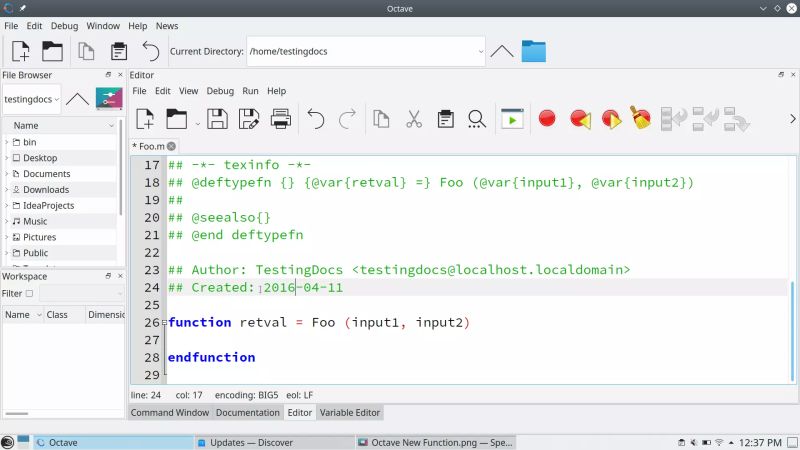
Task: Sort Workspace by Class column
Action: tap(64, 315)
